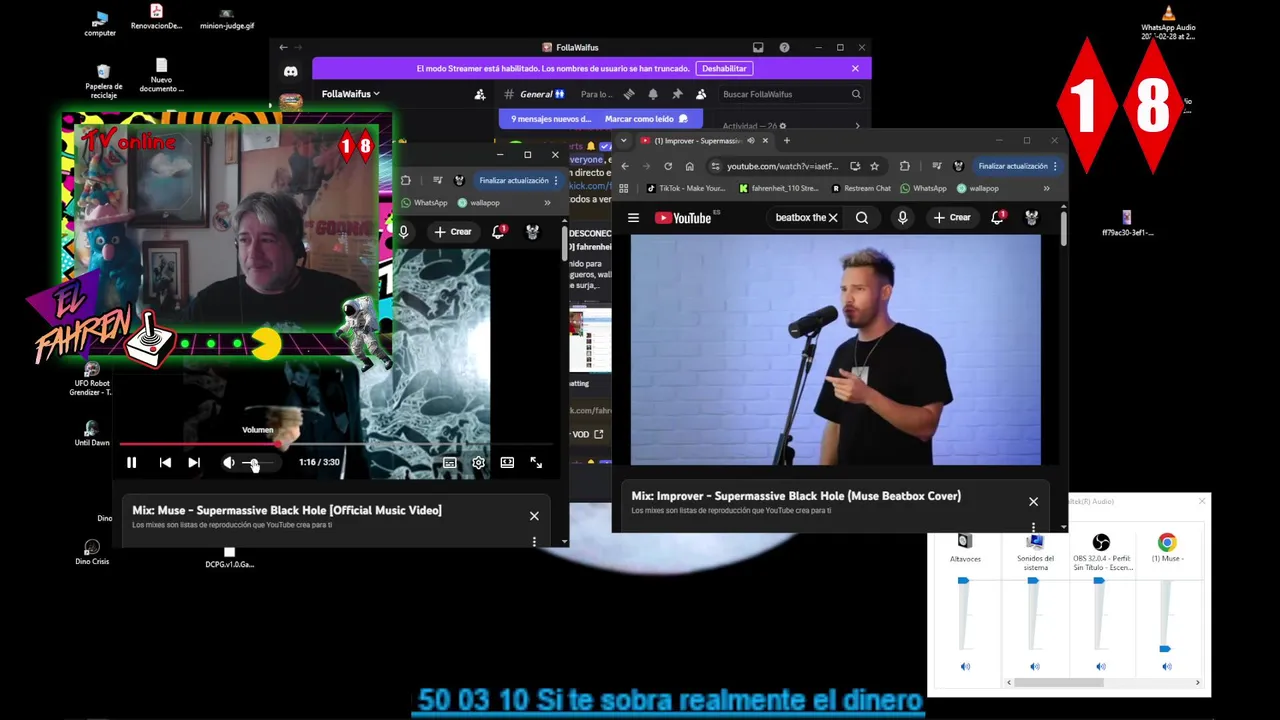Image resolution: width=1280 pixels, height=720 pixels.
Task: Skip to next video in left player
Action: [x=194, y=462]
